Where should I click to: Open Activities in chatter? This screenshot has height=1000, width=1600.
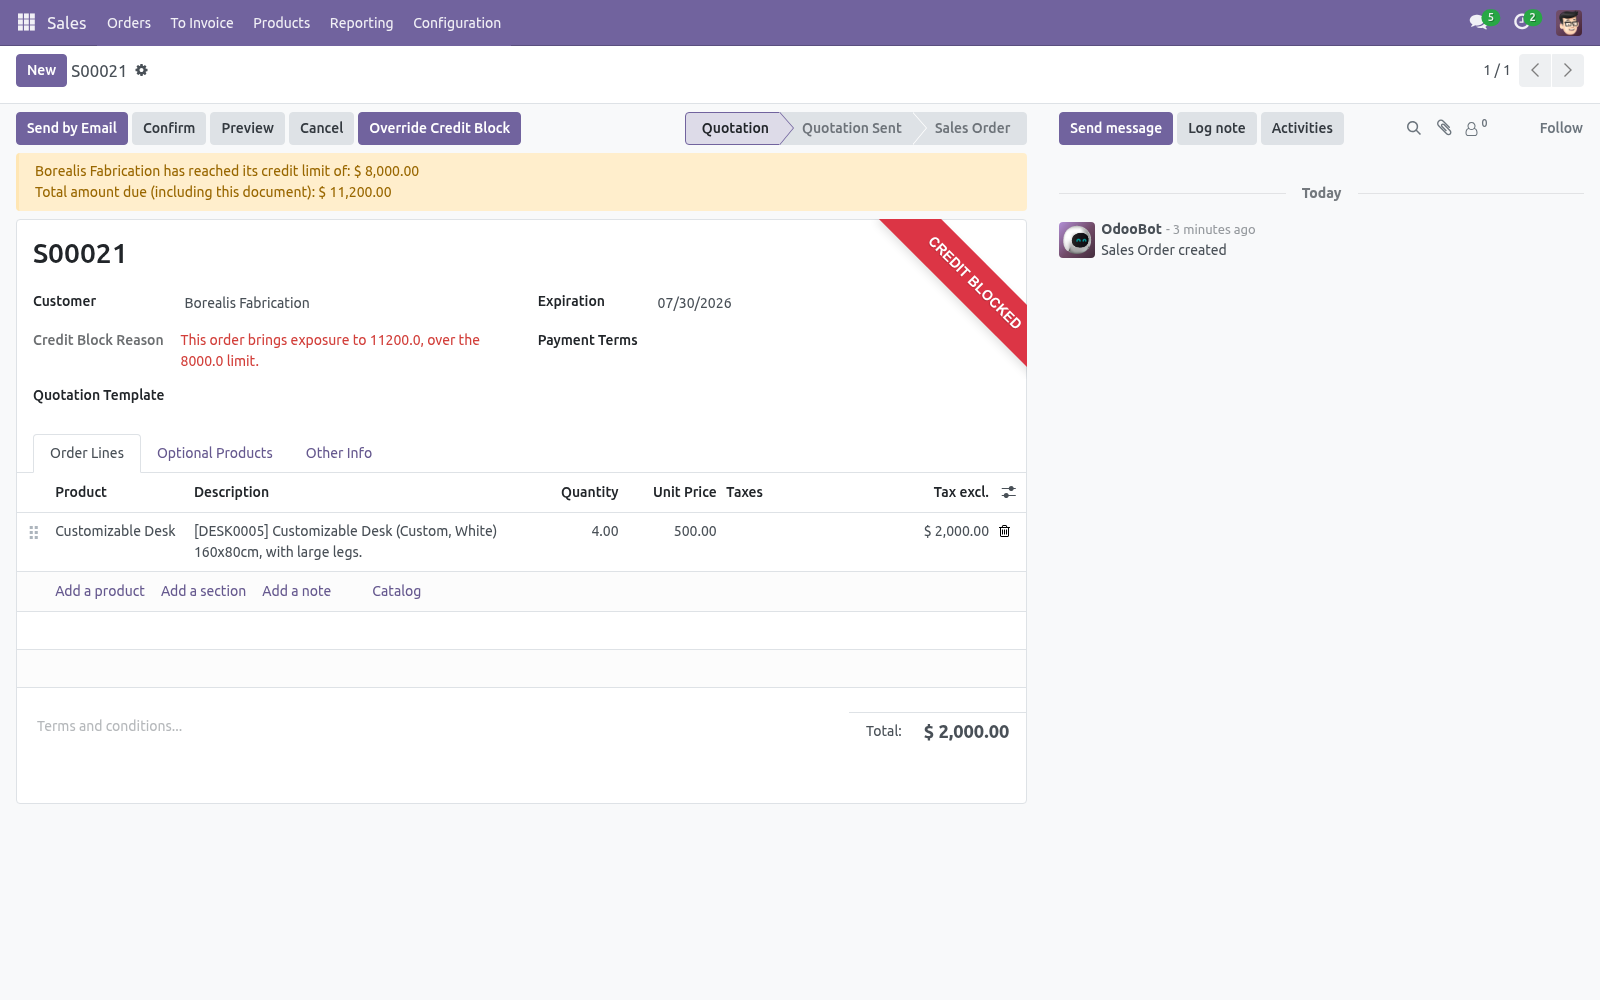coord(1302,128)
